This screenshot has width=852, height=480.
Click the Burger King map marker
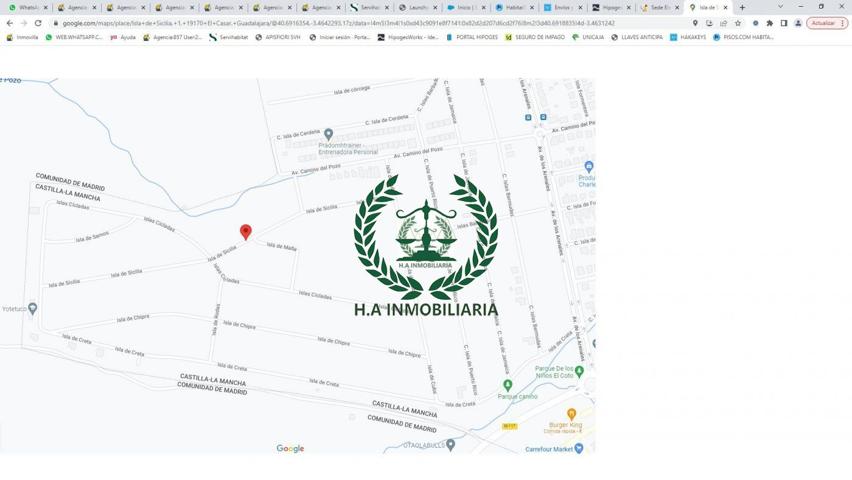[x=571, y=414]
